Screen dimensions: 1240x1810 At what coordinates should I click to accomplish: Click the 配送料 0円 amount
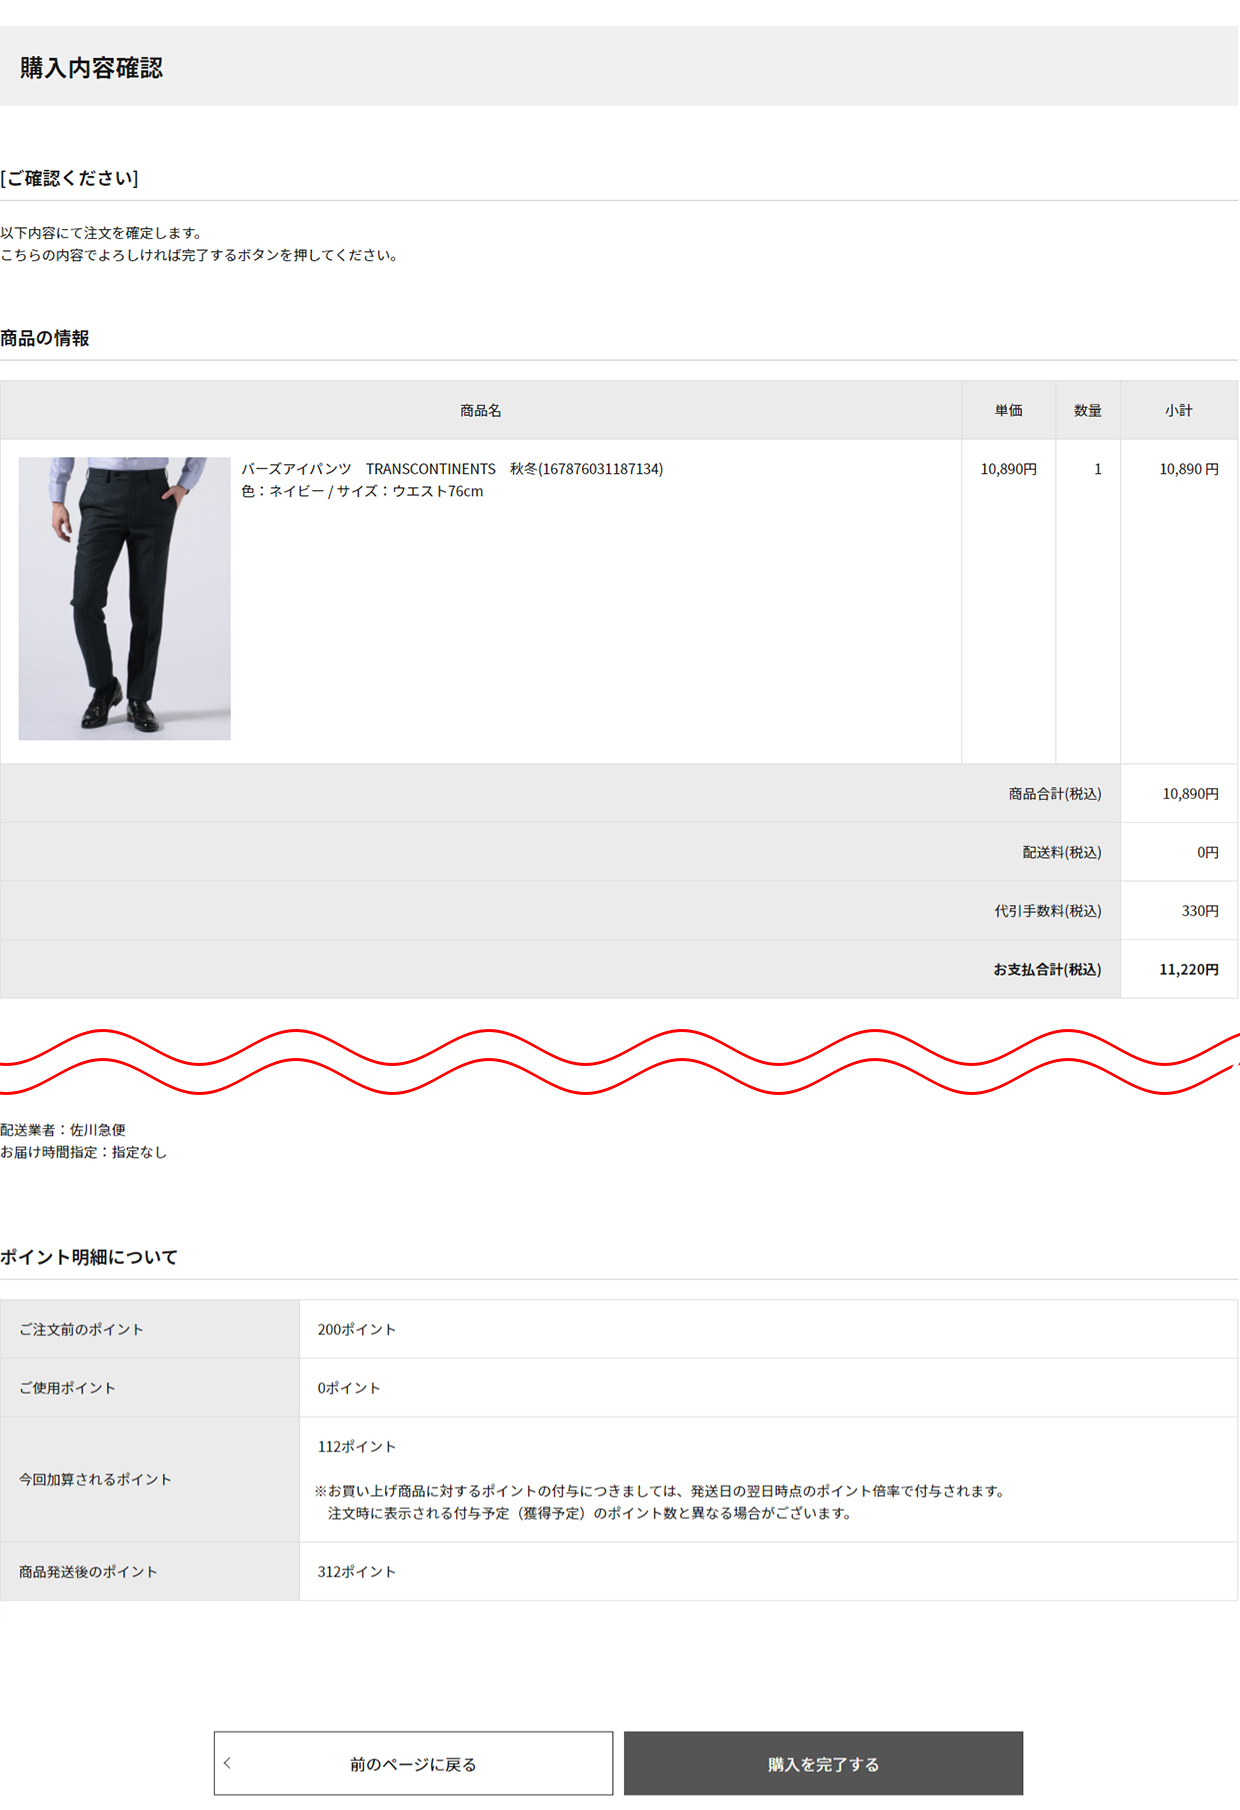coord(1207,852)
